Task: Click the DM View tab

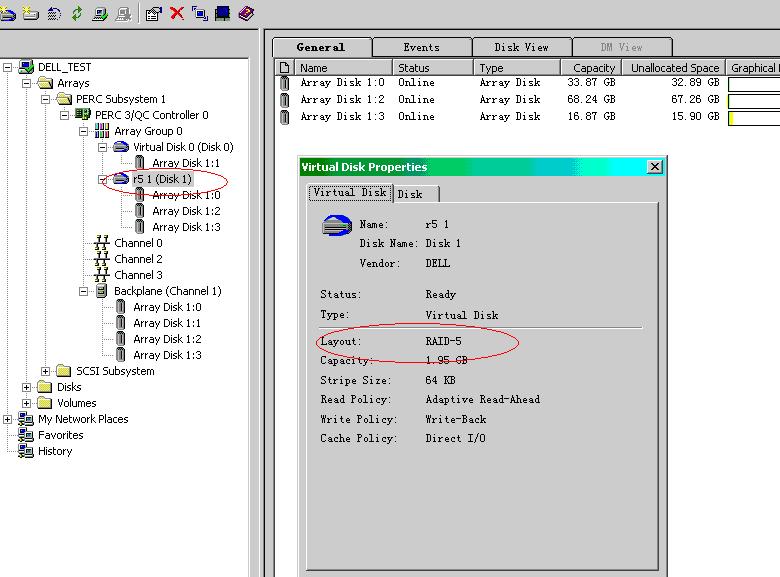Action: (x=622, y=47)
